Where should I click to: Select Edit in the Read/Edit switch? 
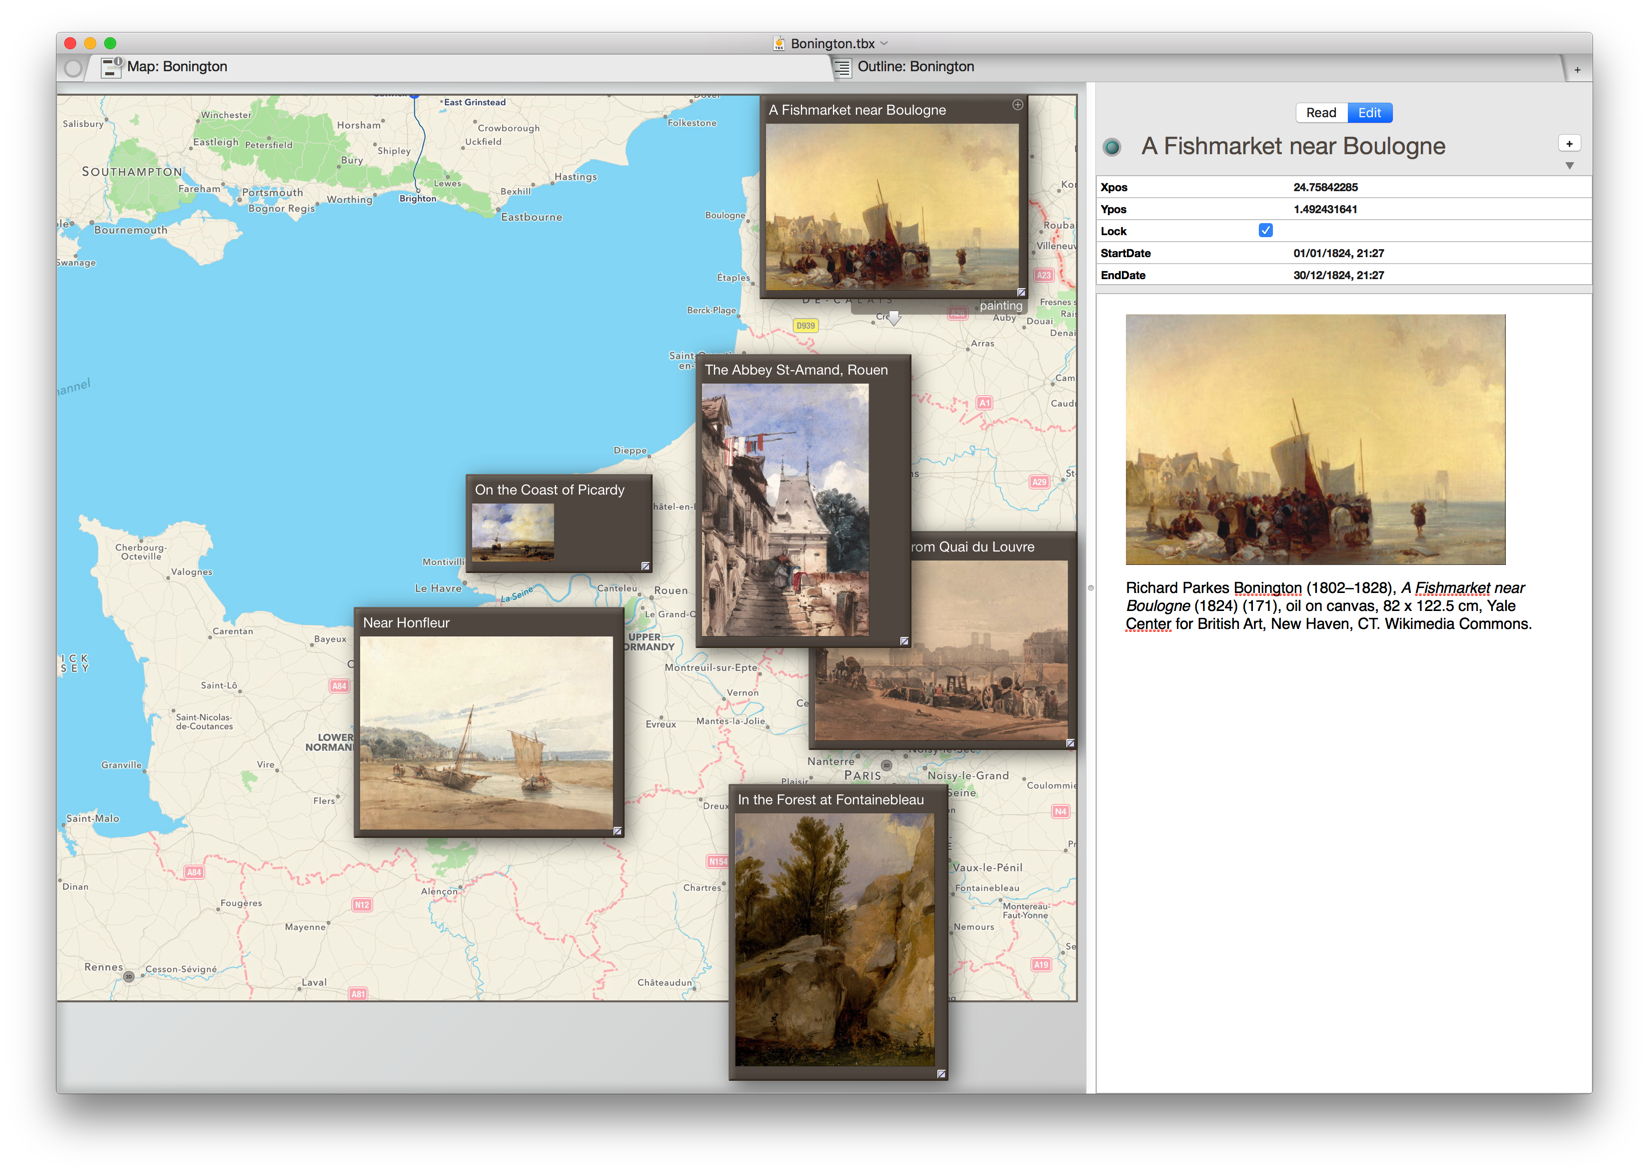(x=1369, y=112)
